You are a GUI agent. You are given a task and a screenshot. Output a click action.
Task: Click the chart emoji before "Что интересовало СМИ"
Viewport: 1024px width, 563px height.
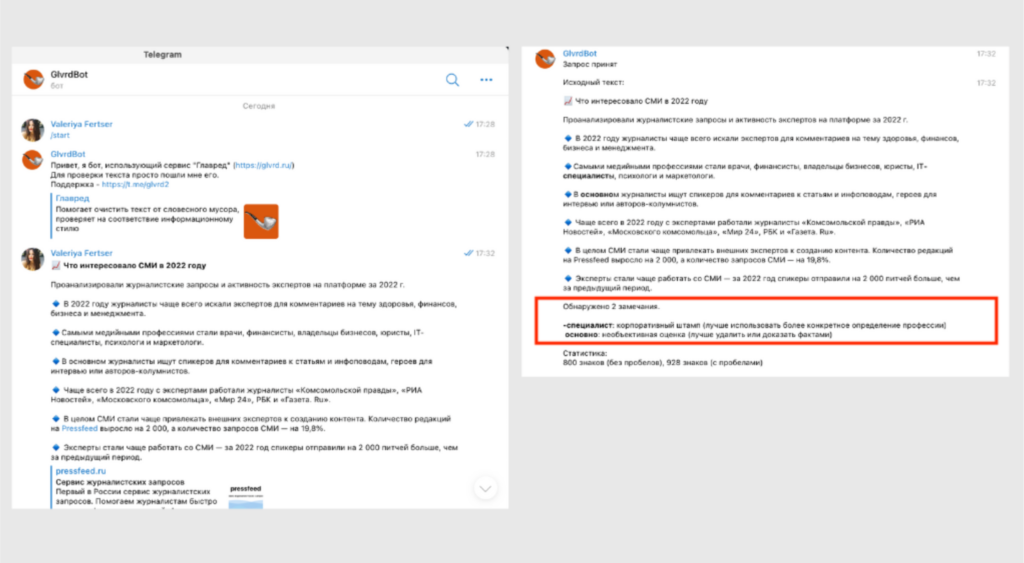(x=56, y=266)
